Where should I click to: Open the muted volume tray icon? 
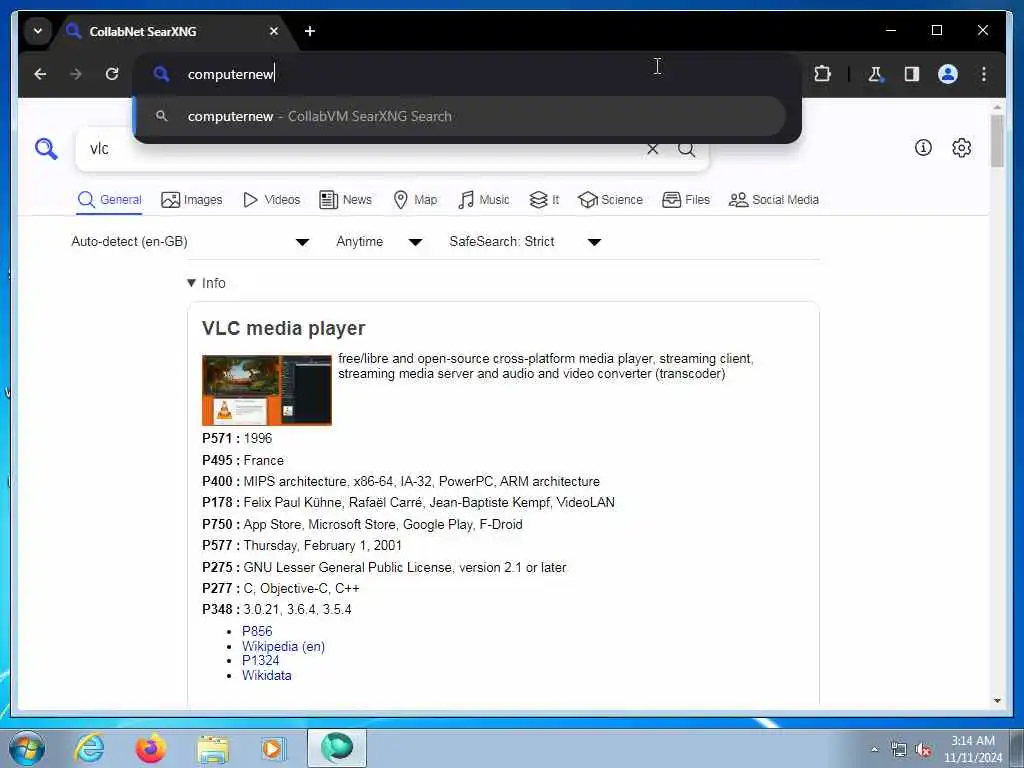pyautogui.click(x=923, y=750)
